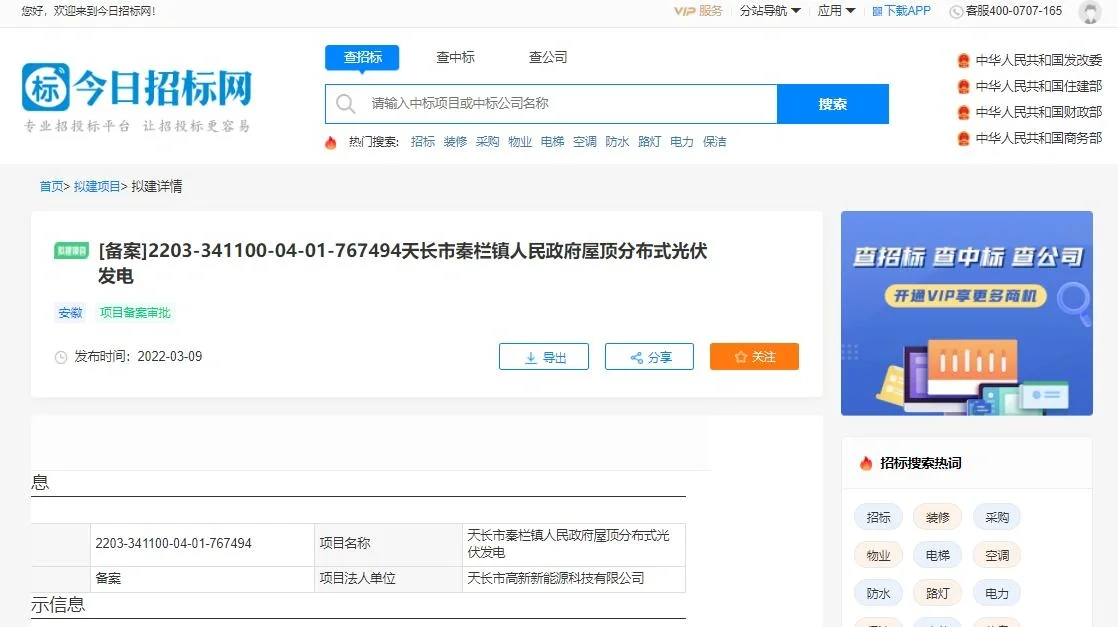Image resolution: width=1118 pixels, height=627 pixels.
Task: Open the 首页 breadcrumb link
Action: pyautogui.click(x=50, y=186)
